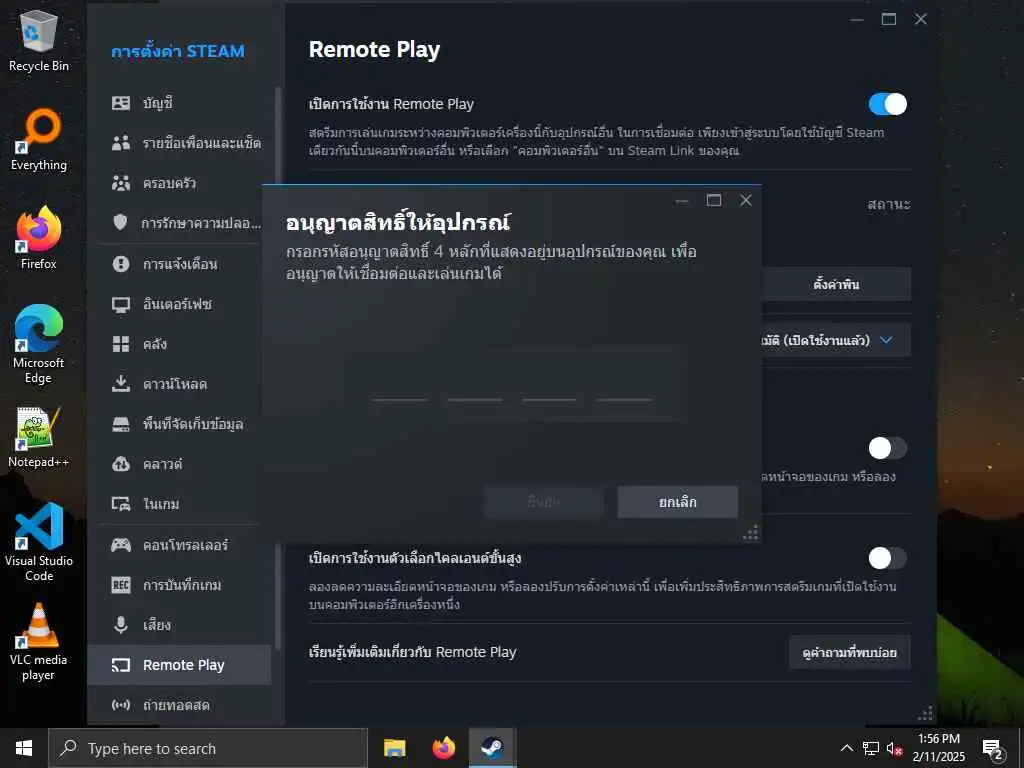Switch to คลัง settings tab
This screenshot has width=1024, height=768.
point(180,344)
